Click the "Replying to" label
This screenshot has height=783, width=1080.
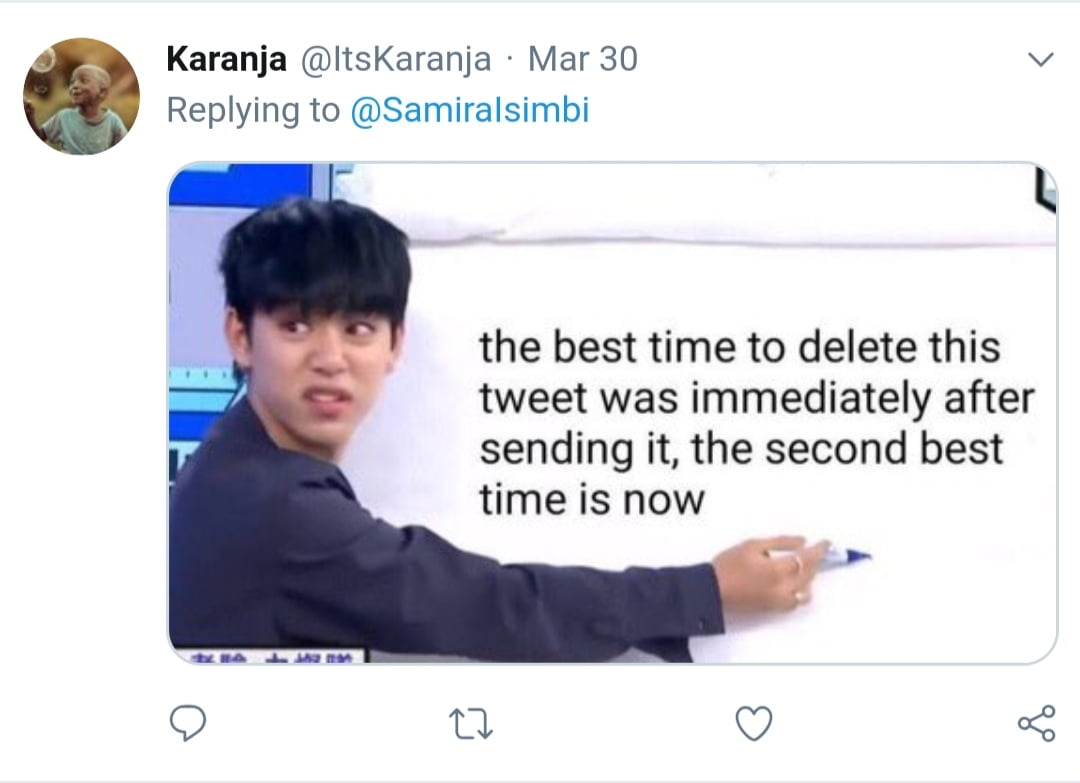pyautogui.click(x=253, y=110)
